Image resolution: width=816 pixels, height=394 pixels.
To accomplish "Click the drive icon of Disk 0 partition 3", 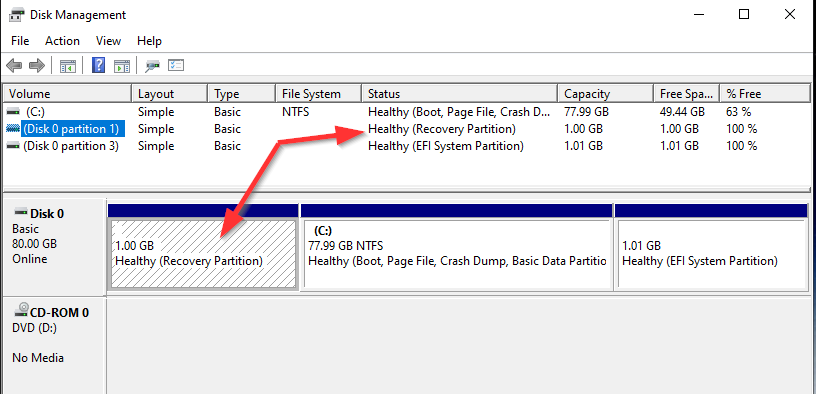I will 12,146.
